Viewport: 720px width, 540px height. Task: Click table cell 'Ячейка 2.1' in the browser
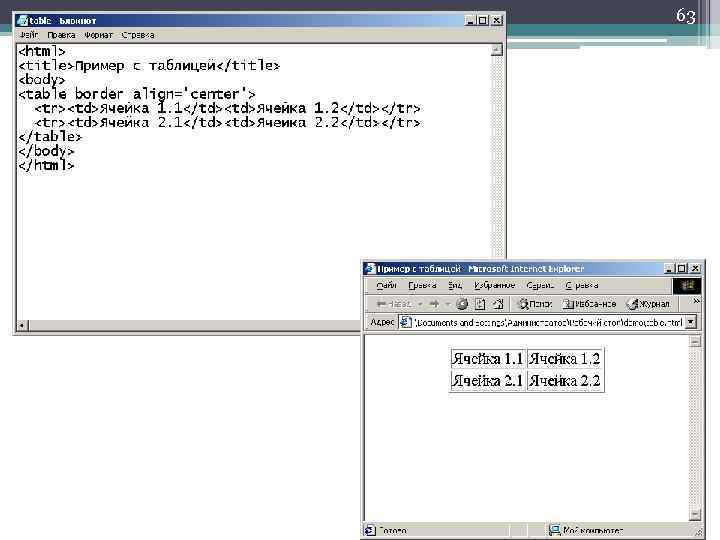(488, 381)
